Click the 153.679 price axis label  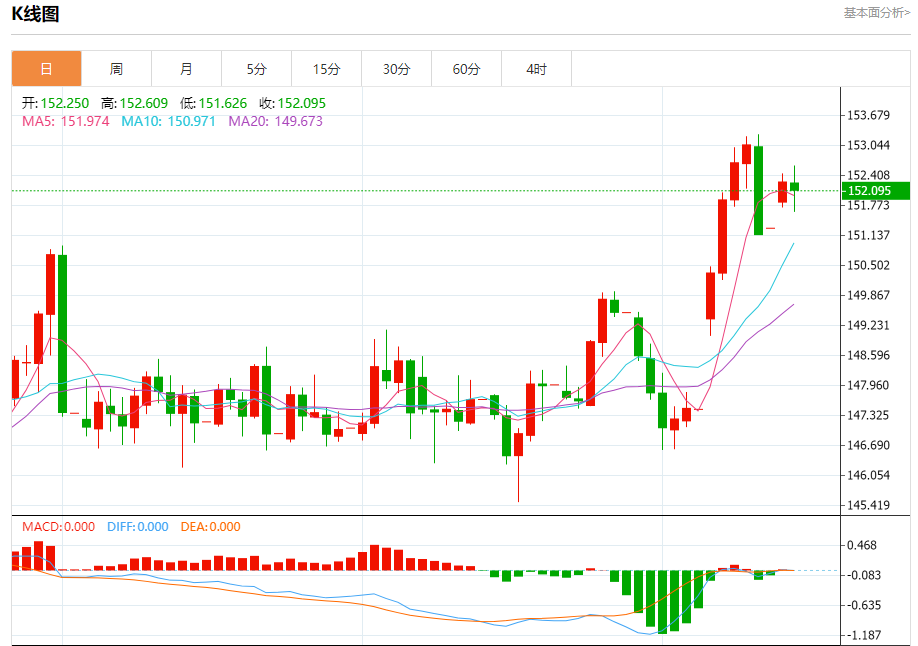pyautogui.click(x=868, y=115)
